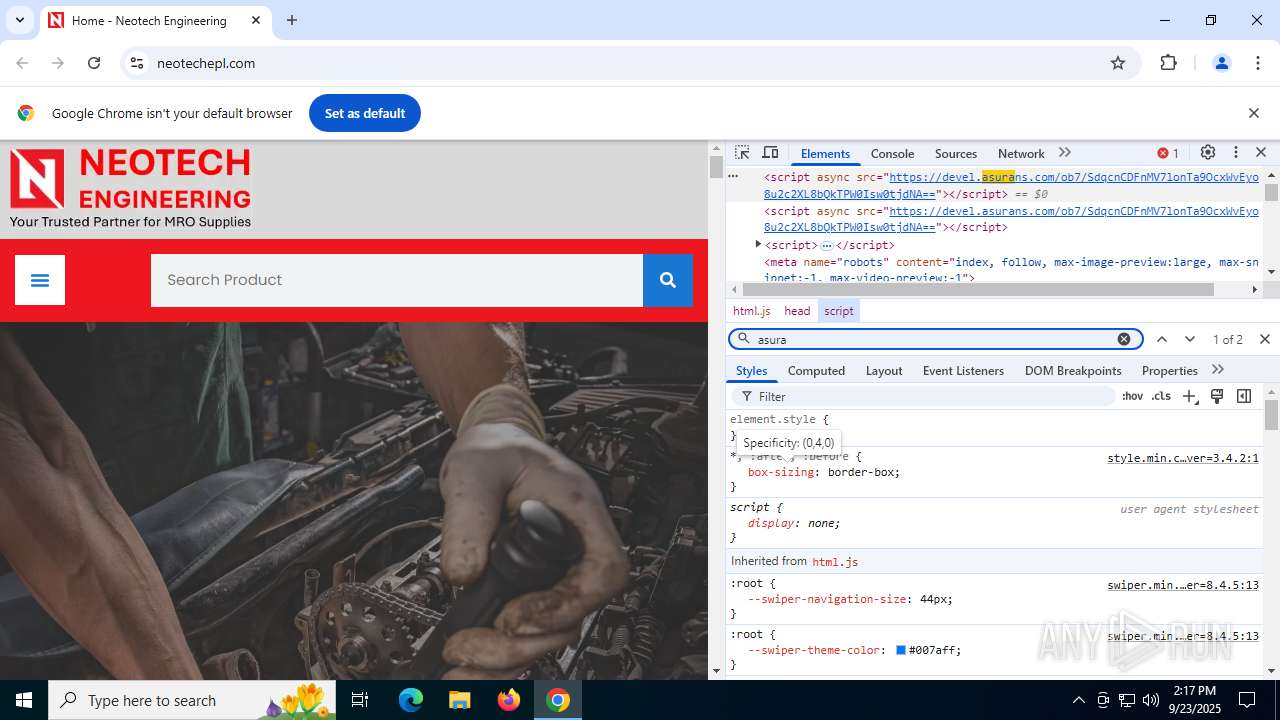
Task: Close the DevTools panel
Action: 1261,153
